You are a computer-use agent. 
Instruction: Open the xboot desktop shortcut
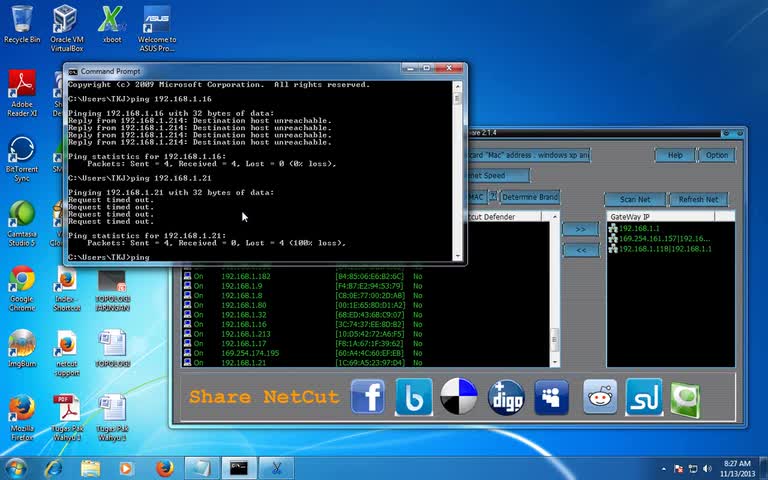tap(112, 24)
